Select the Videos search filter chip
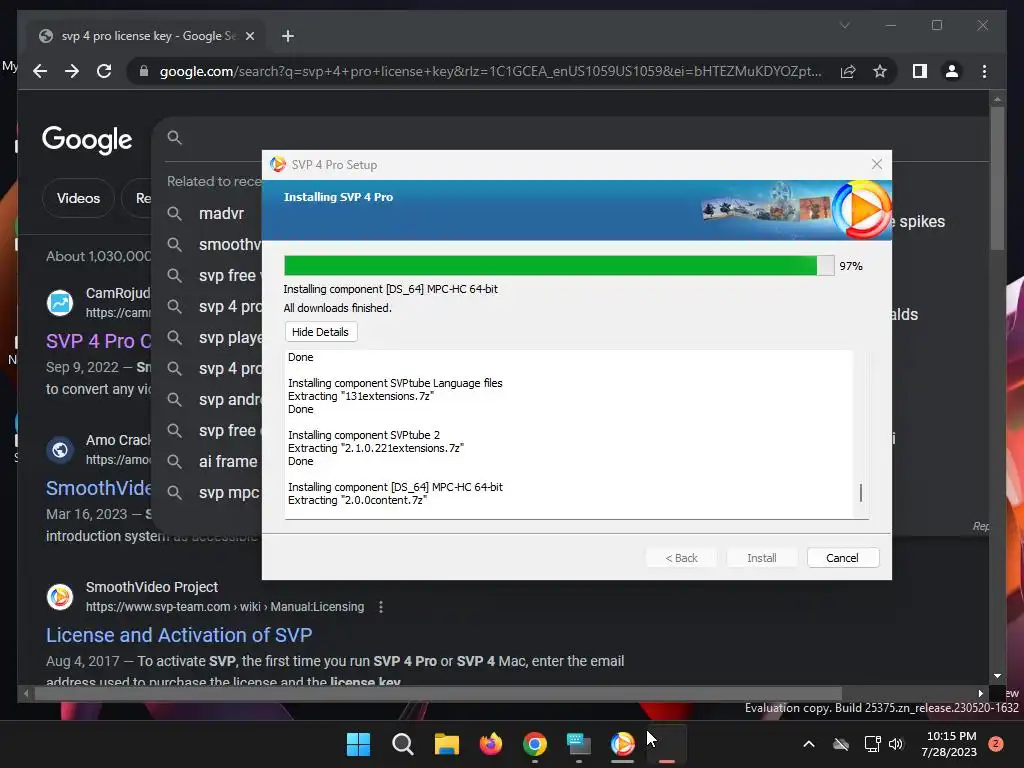This screenshot has height=768, width=1024. [x=78, y=198]
